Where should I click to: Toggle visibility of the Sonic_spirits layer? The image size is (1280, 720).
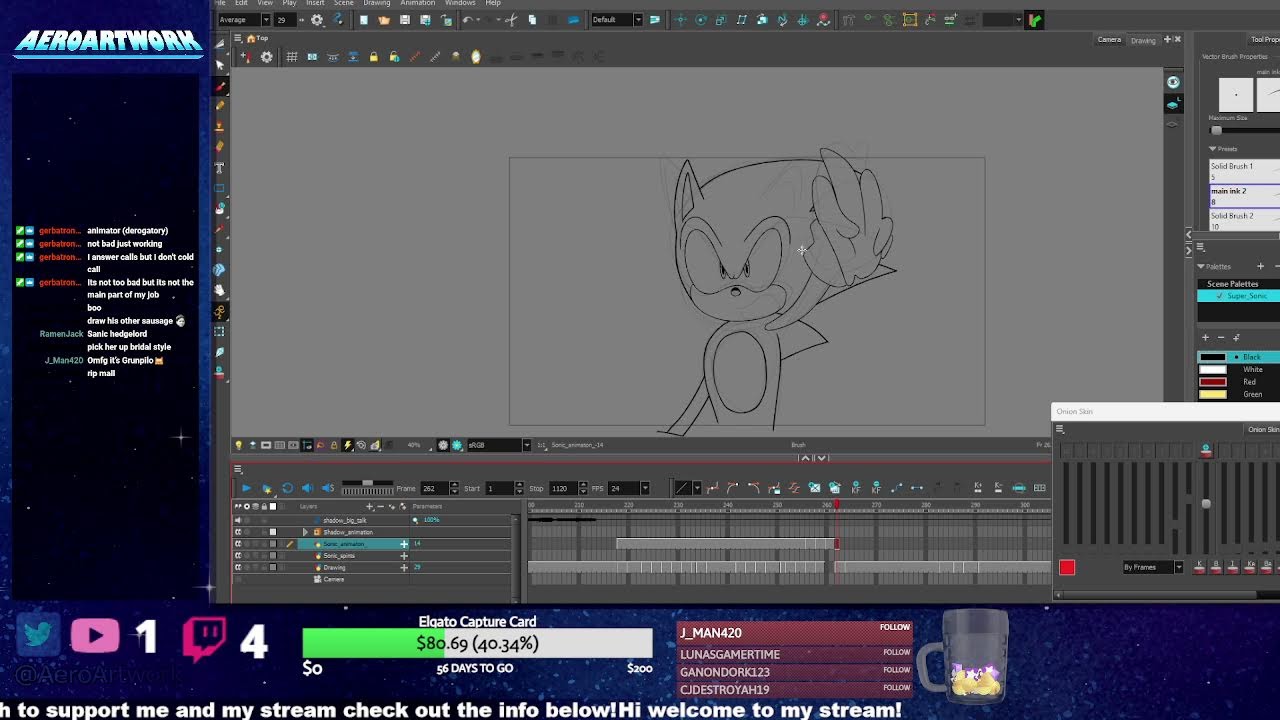point(238,556)
